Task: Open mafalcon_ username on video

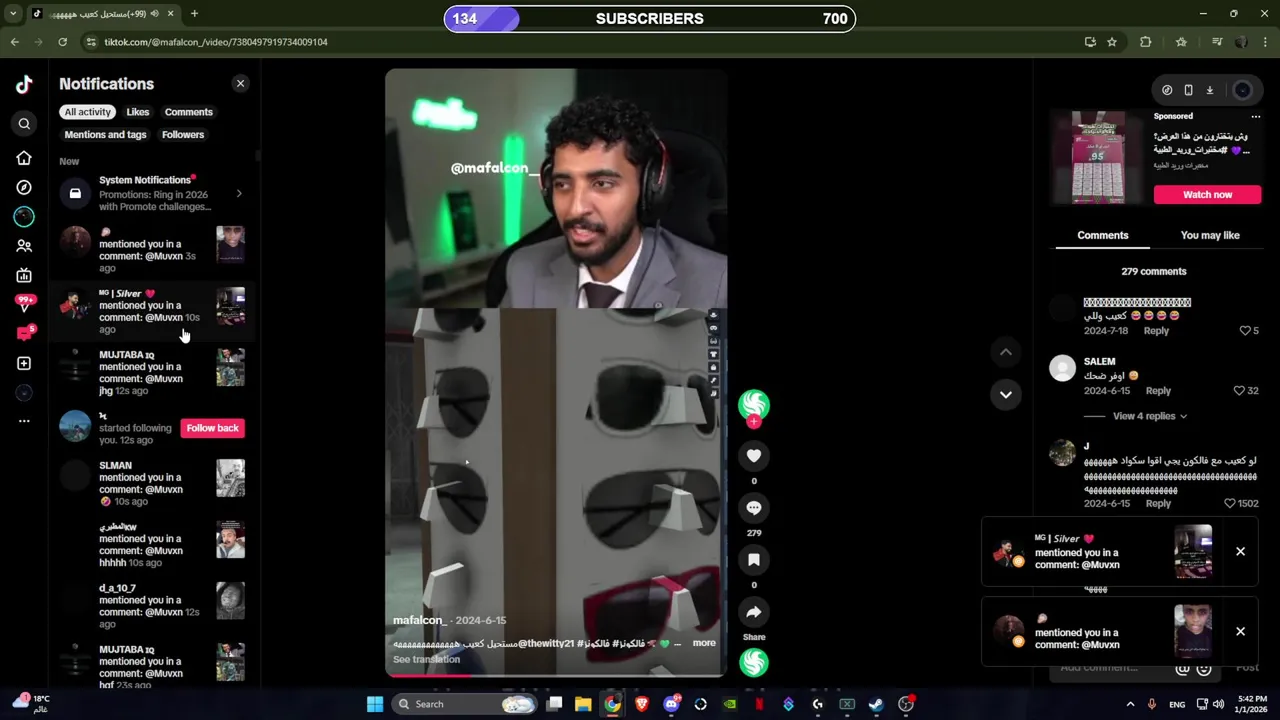Action: pos(420,621)
